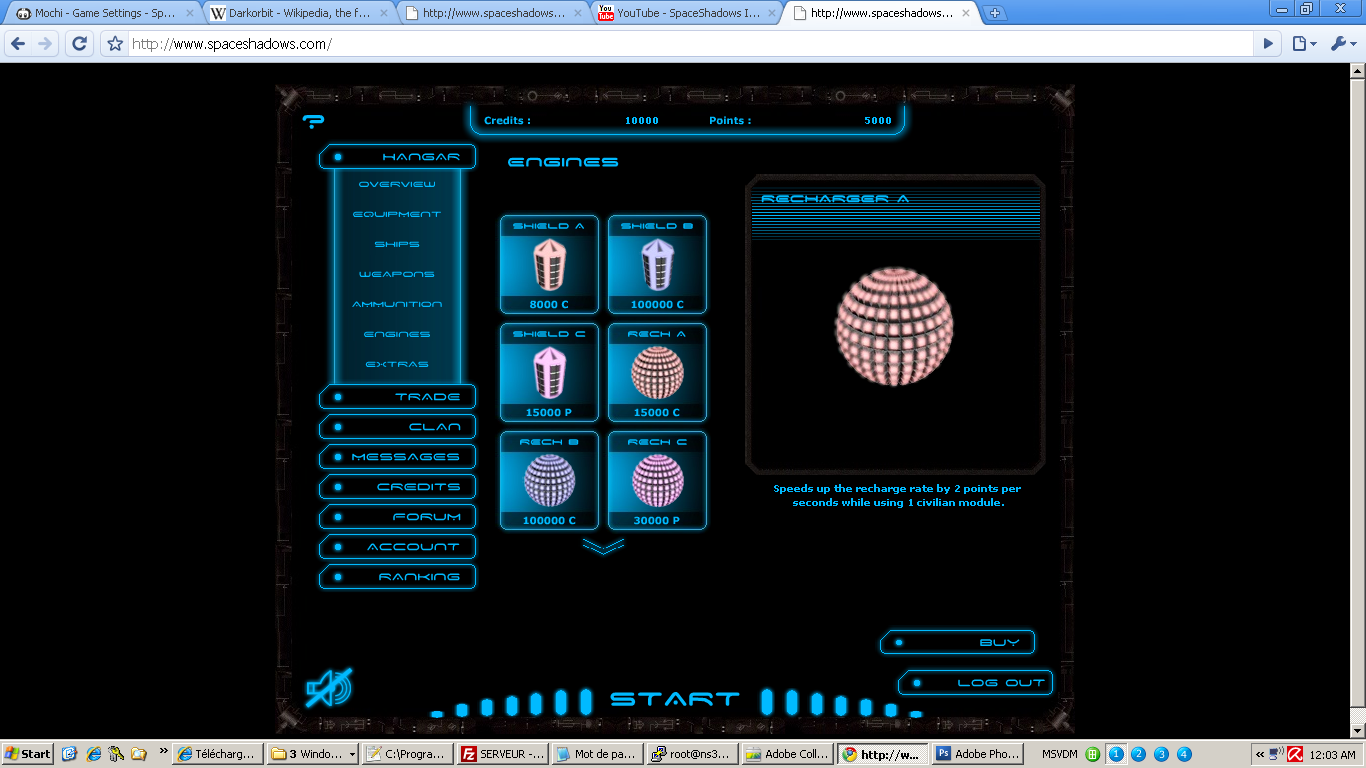Screen dimensions: 1366x768
Task: Go back with browser back arrow
Action: (17, 44)
